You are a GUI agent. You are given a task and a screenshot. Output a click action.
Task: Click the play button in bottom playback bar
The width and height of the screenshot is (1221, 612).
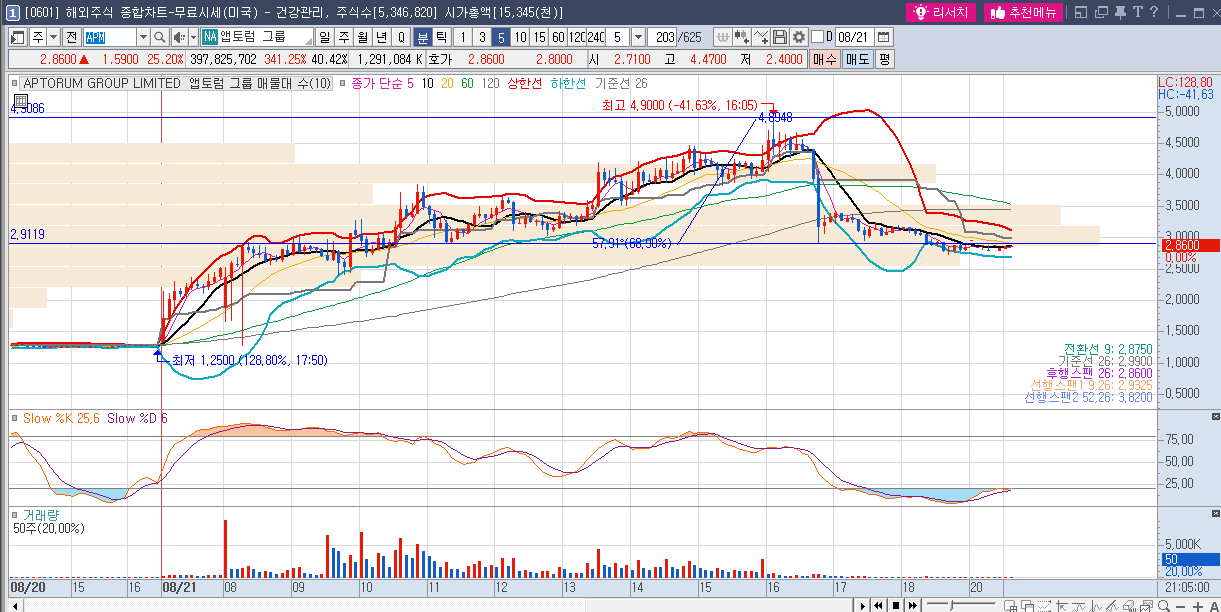(x=862, y=606)
